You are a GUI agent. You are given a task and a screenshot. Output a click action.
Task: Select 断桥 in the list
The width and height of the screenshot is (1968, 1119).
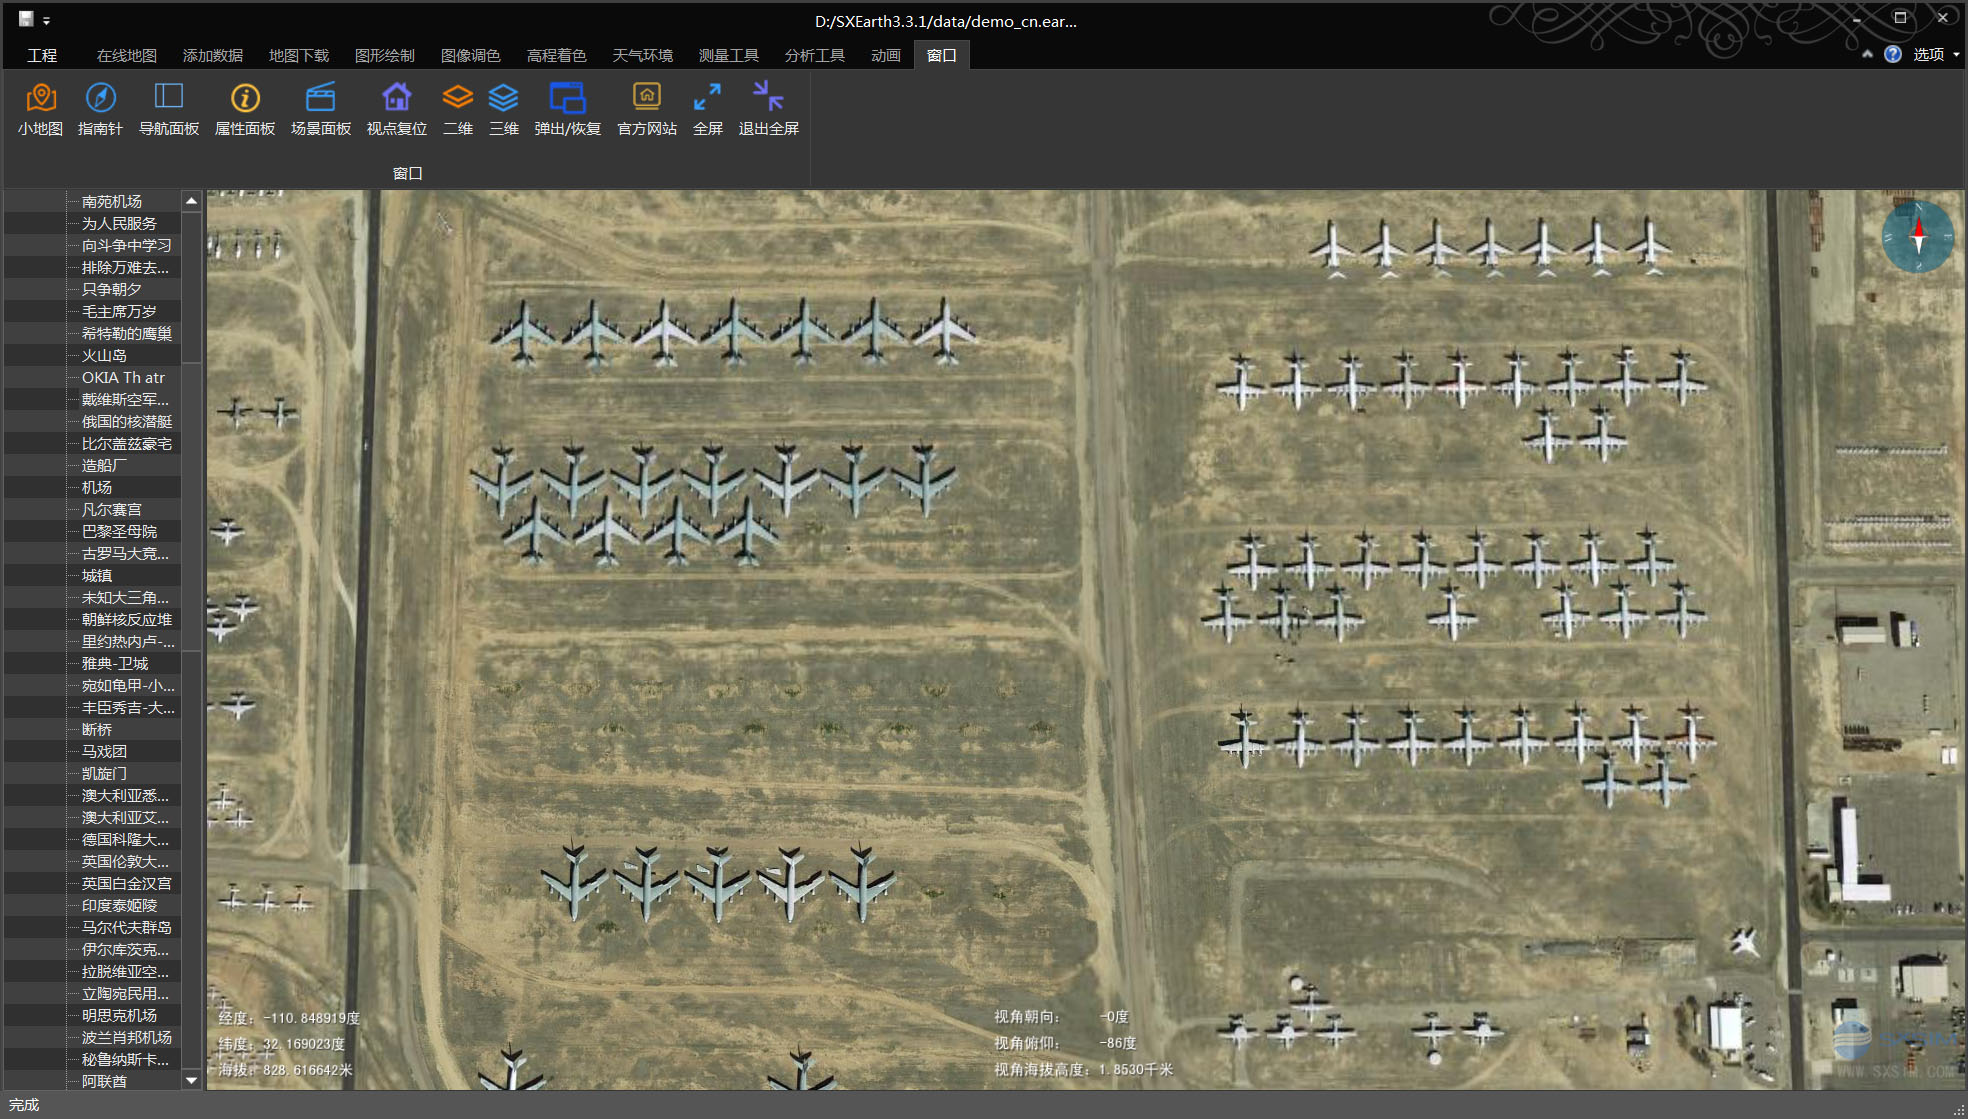pos(97,729)
